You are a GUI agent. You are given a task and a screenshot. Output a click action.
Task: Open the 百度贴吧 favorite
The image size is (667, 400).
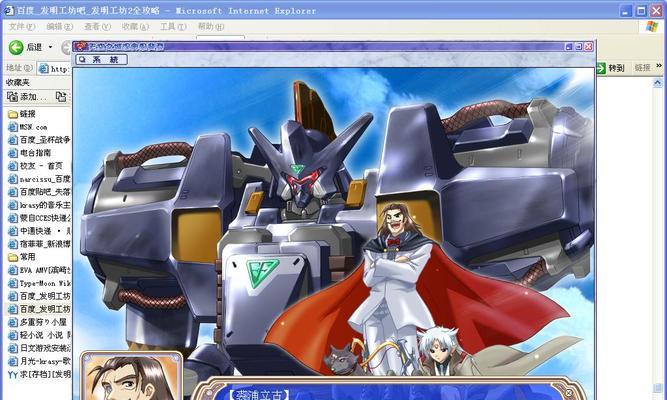pyautogui.click(x=39, y=192)
